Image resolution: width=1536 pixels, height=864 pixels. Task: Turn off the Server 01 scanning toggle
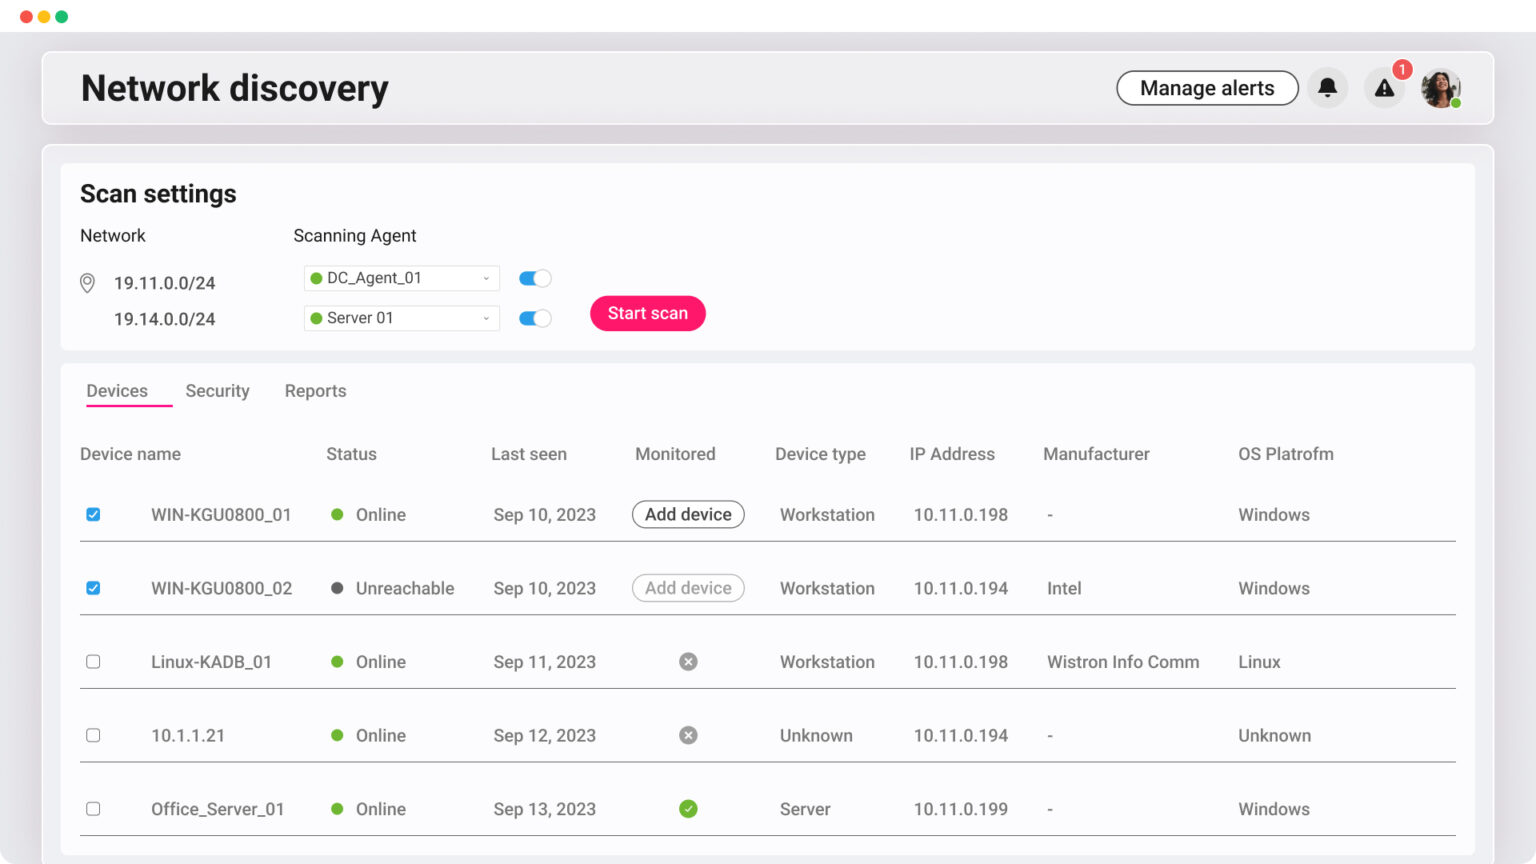(x=534, y=318)
